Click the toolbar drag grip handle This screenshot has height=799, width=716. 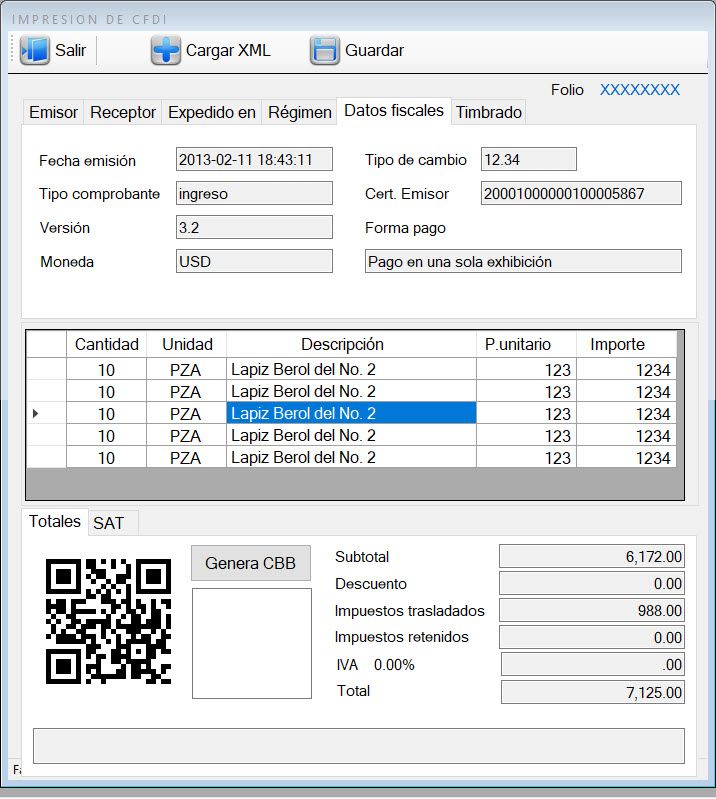(12, 50)
